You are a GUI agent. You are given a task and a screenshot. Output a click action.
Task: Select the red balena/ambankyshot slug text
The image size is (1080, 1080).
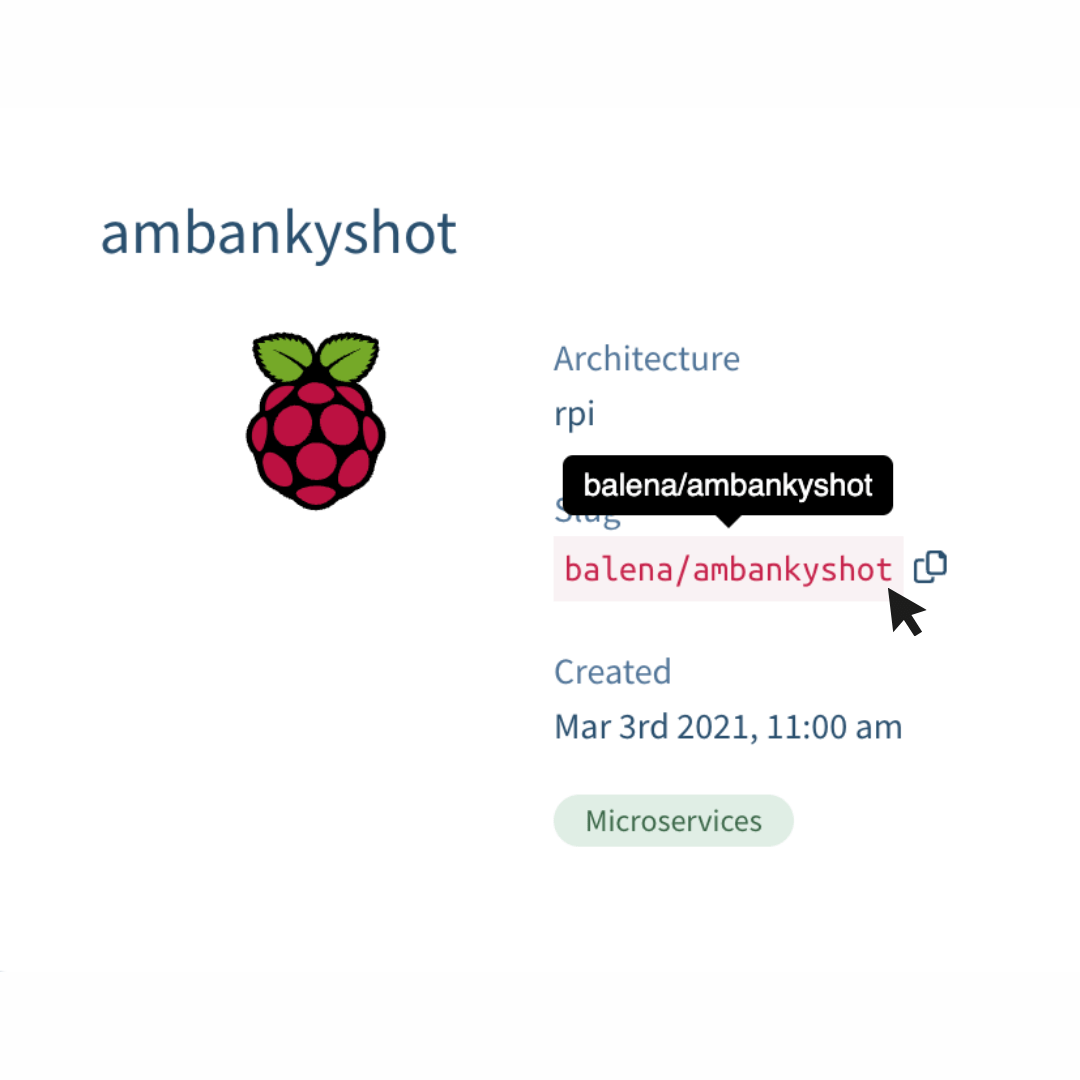(728, 570)
